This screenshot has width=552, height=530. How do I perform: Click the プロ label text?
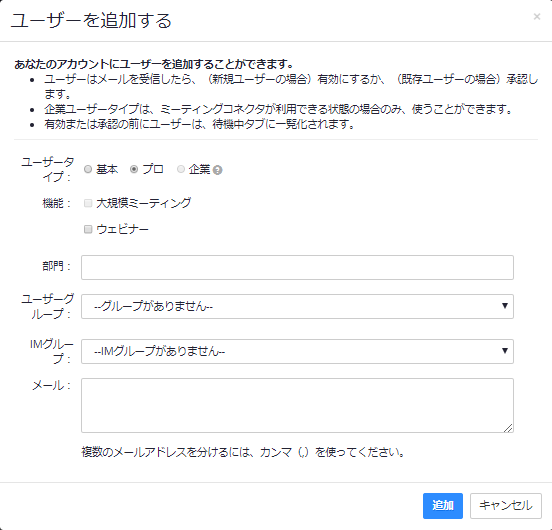[153, 169]
